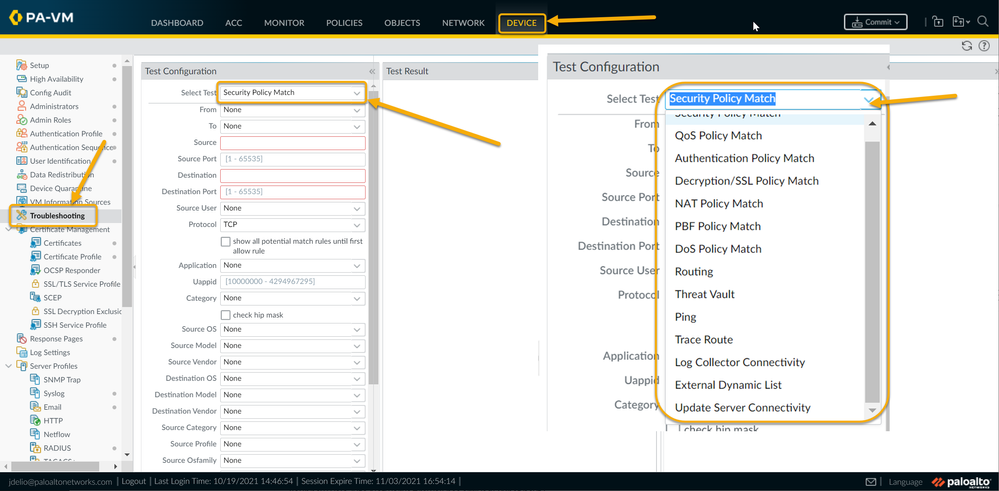999x491 pixels.
Task: Click the HTTP server profile icon
Action: point(36,421)
